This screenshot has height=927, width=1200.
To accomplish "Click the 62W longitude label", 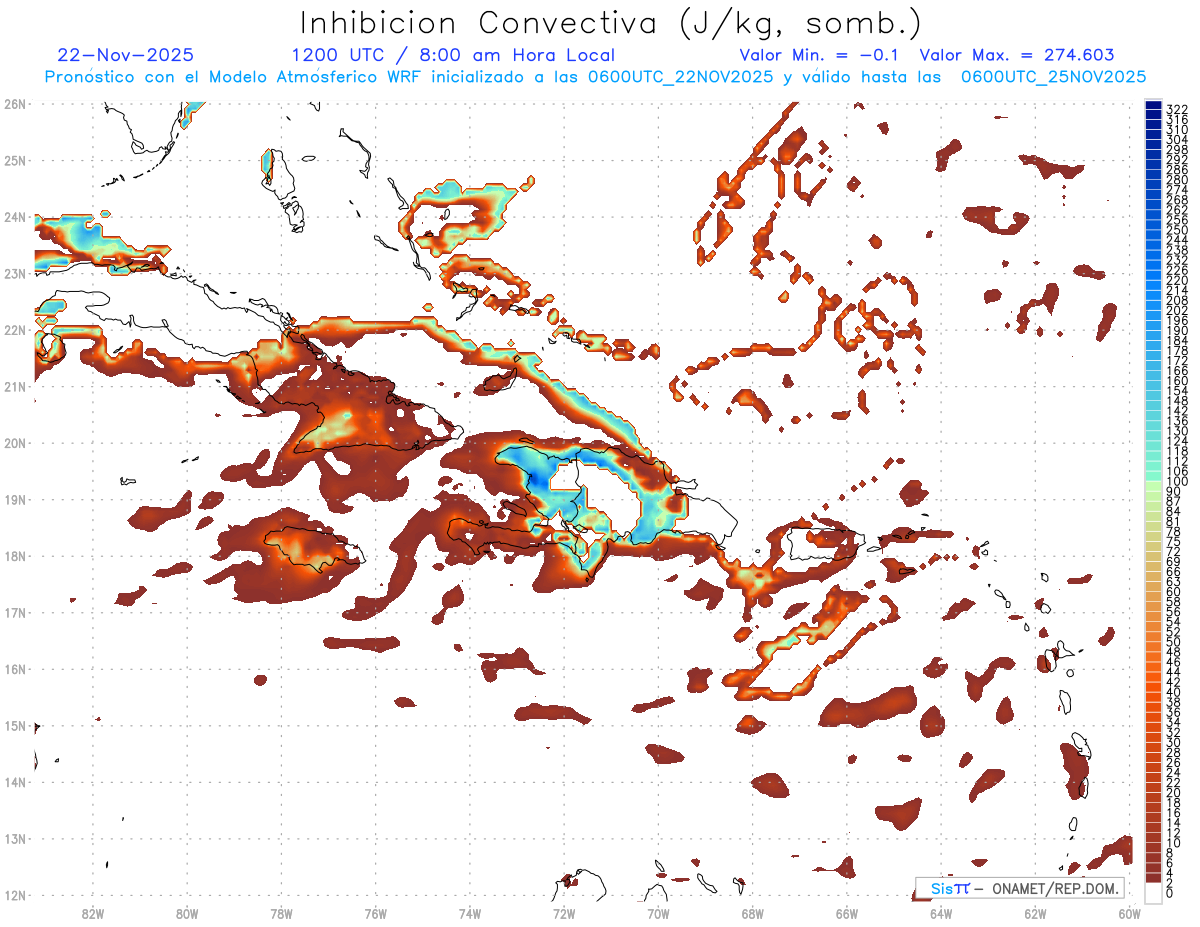I will [x=1035, y=912].
